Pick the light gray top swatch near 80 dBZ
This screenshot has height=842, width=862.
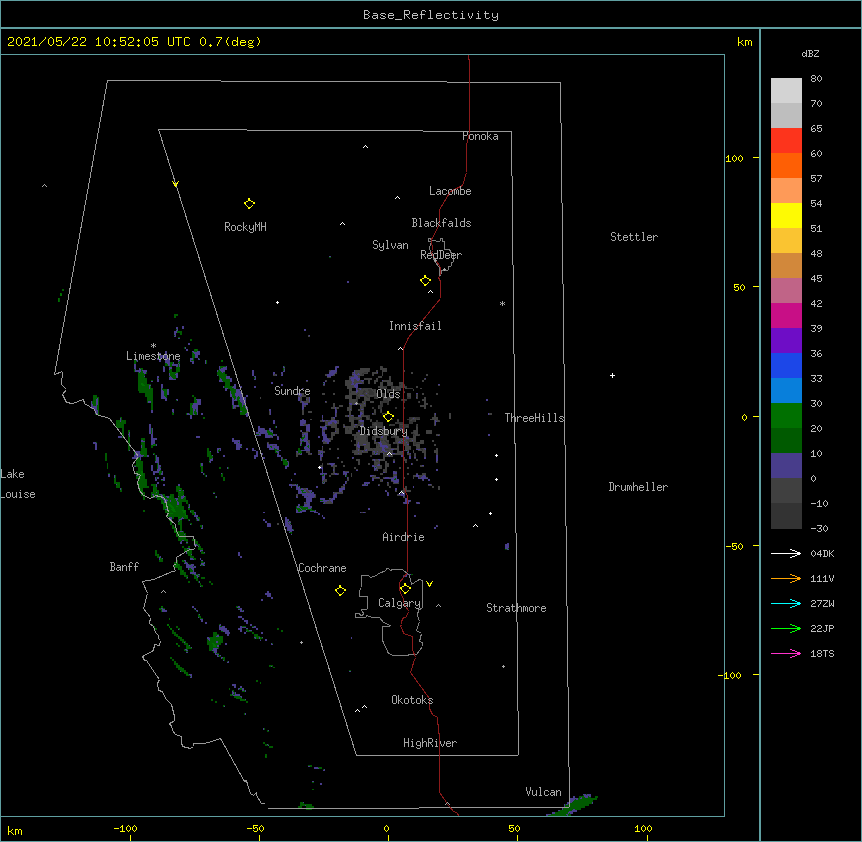point(786,90)
